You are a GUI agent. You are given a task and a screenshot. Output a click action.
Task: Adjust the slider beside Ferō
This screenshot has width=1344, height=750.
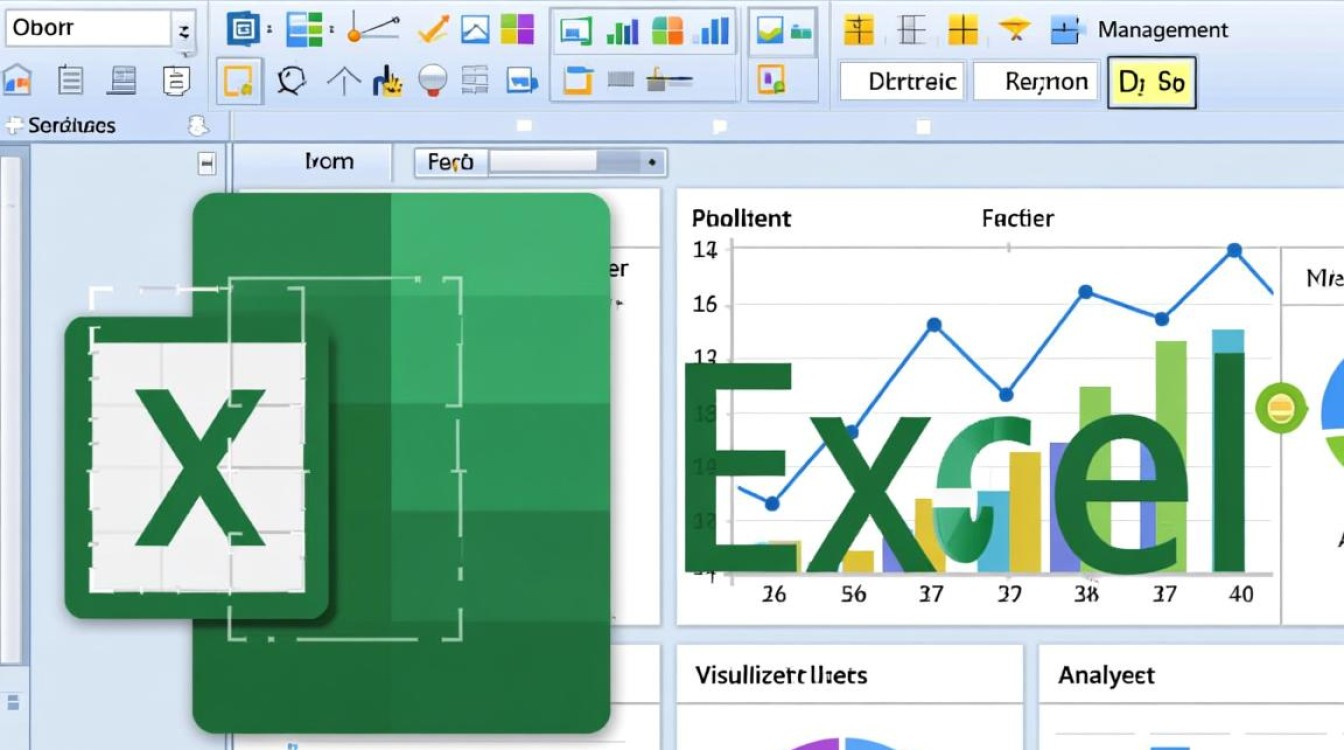(x=562, y=161)
